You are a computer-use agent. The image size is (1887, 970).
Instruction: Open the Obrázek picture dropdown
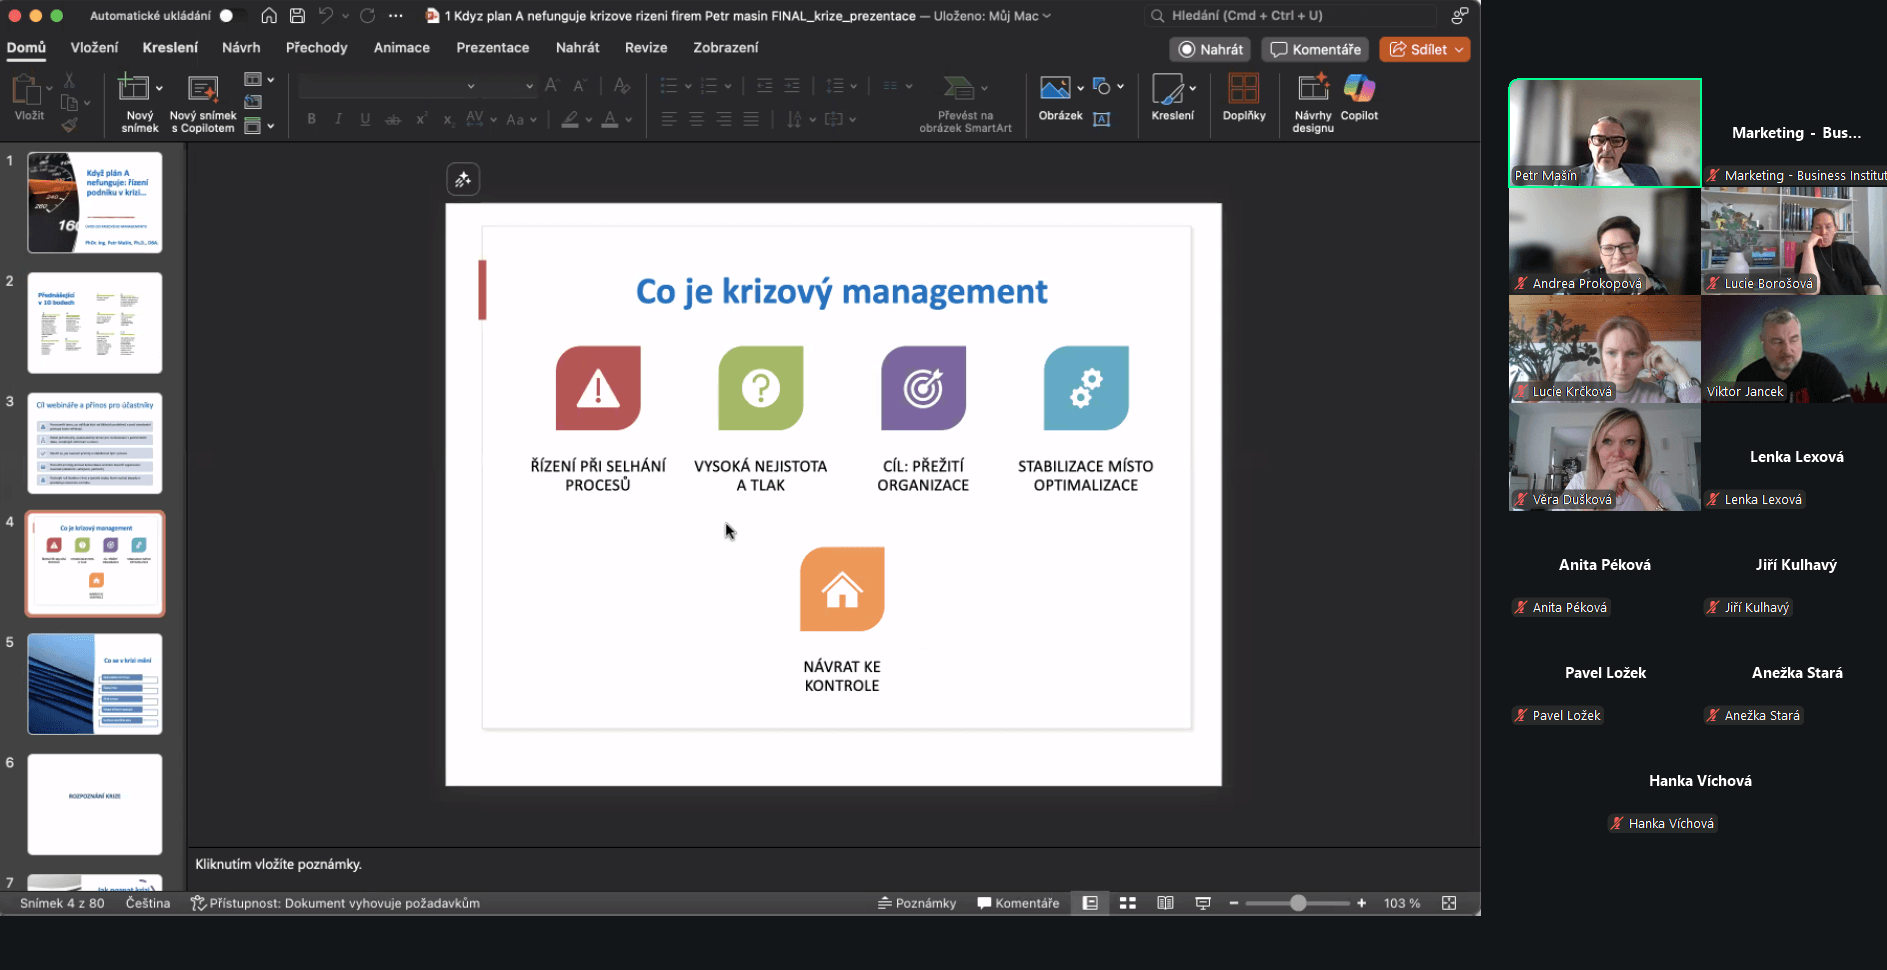(1080, 88)
